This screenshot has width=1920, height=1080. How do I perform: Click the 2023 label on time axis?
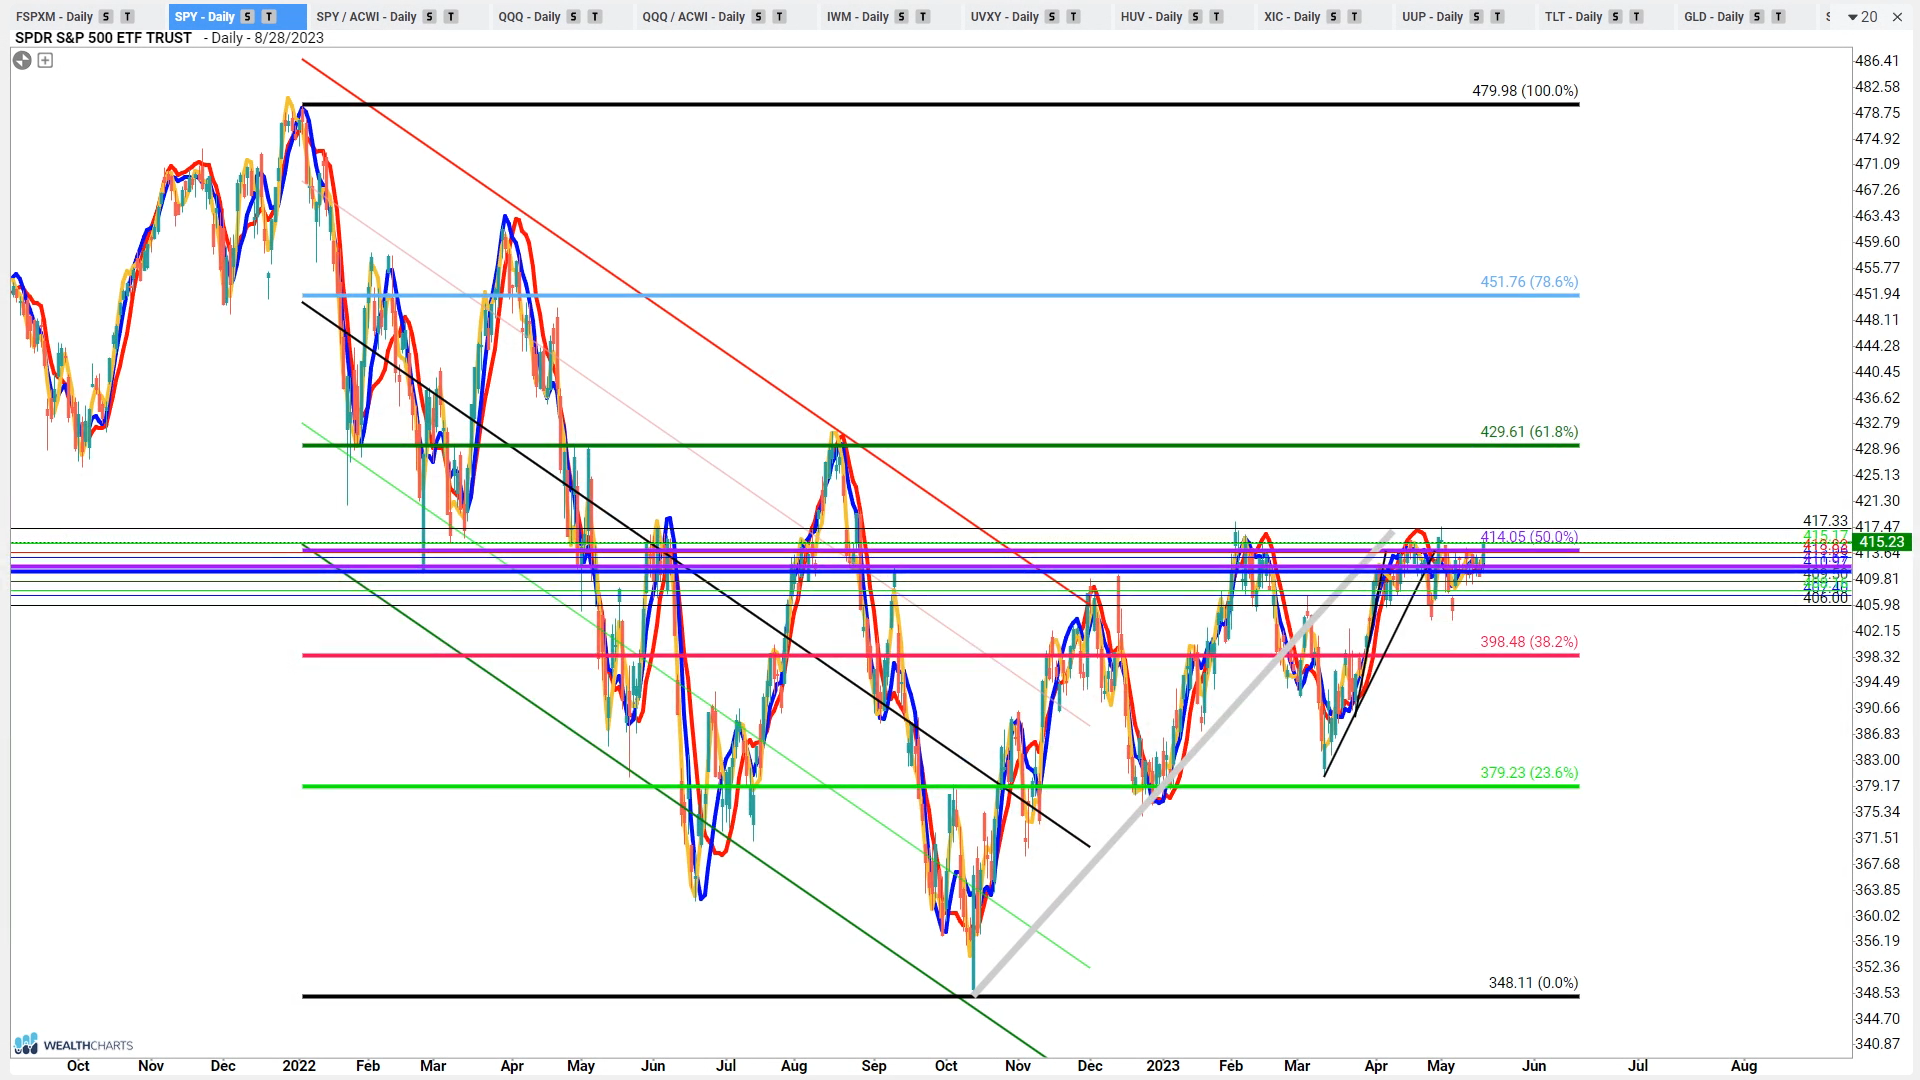1163,1066
